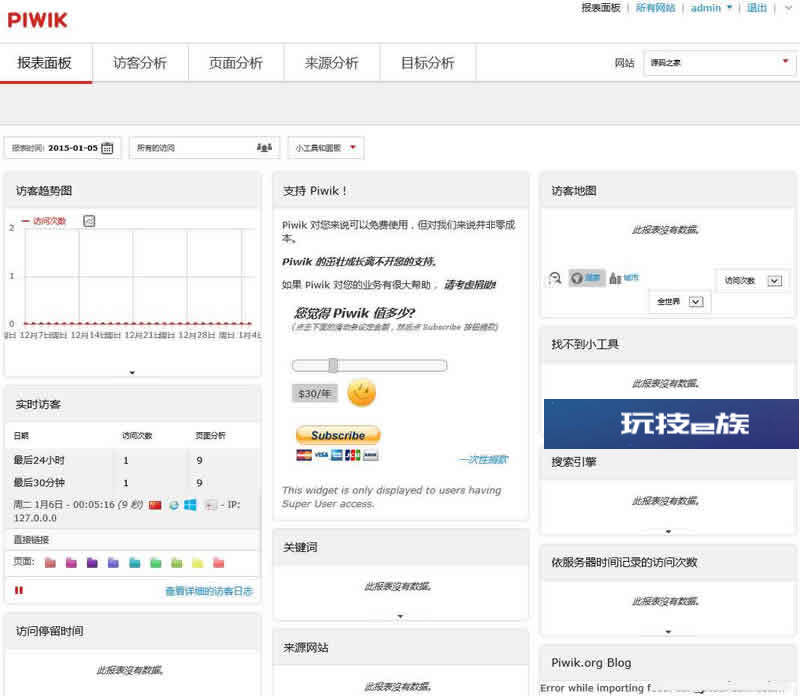Click the segment people icon in 所有的访问

click(x=264, y=147)
